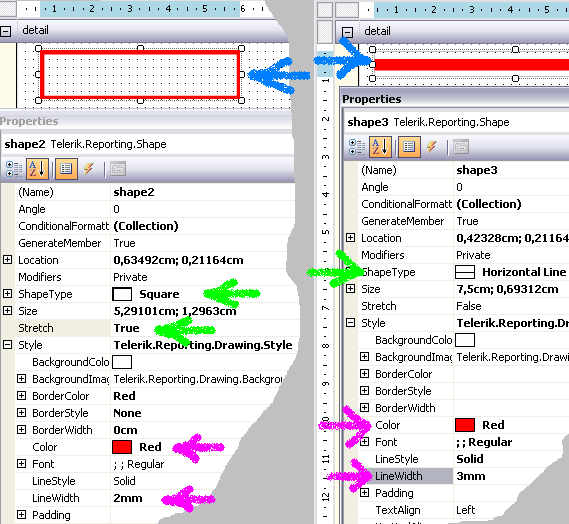
Task: Click Alphabetical sort icon in shape3 properties
Action: 380,147
